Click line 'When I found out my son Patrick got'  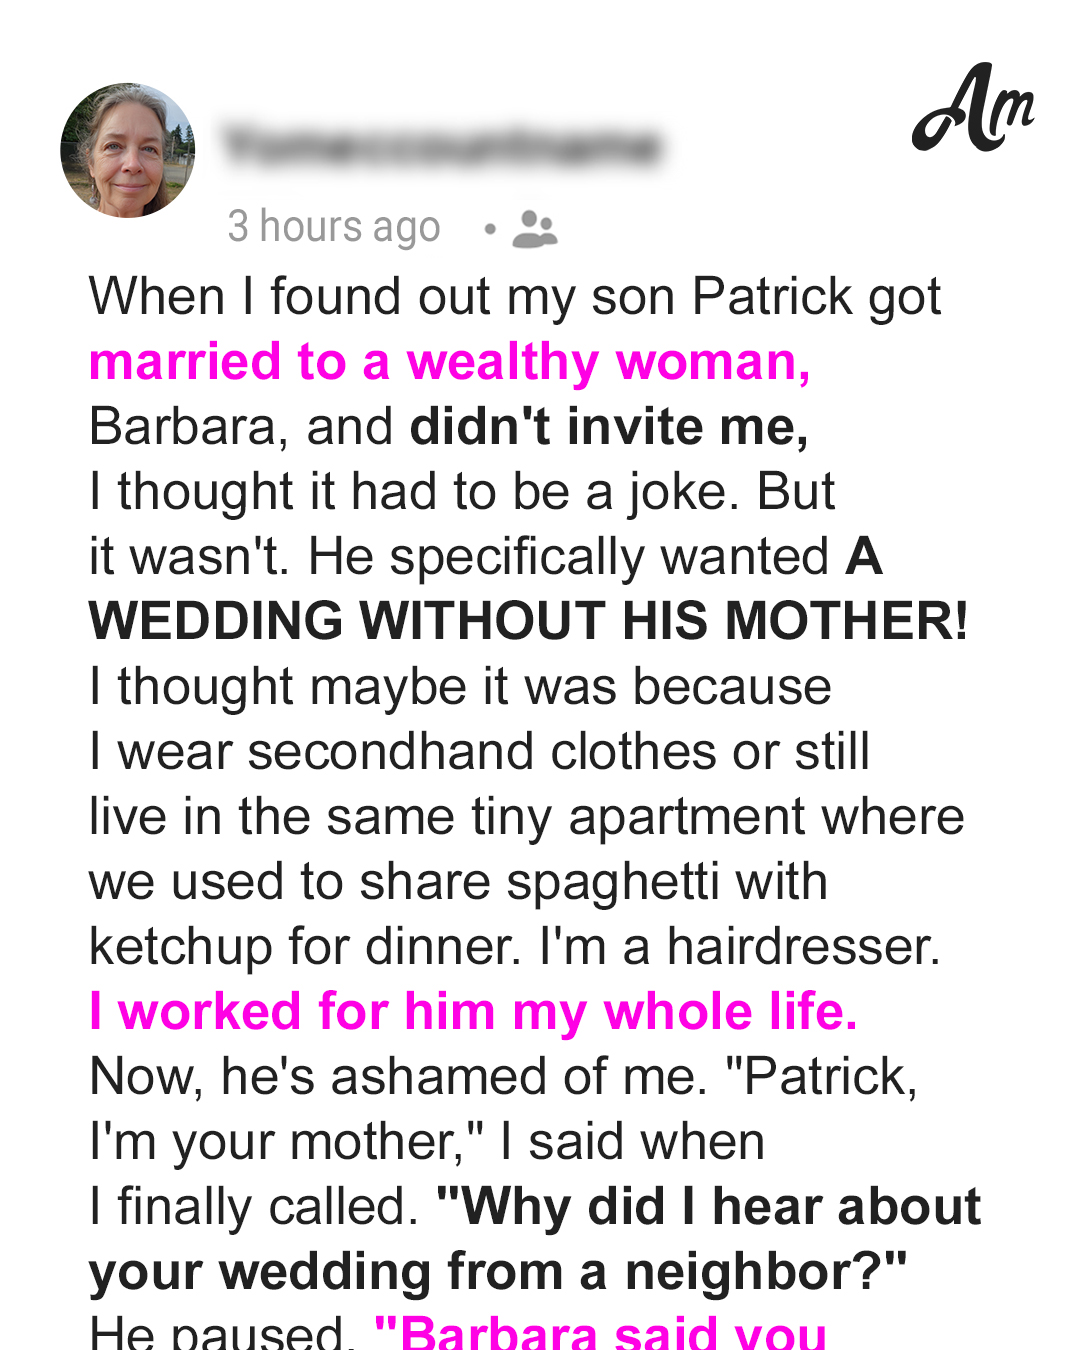tap(515, 298)
